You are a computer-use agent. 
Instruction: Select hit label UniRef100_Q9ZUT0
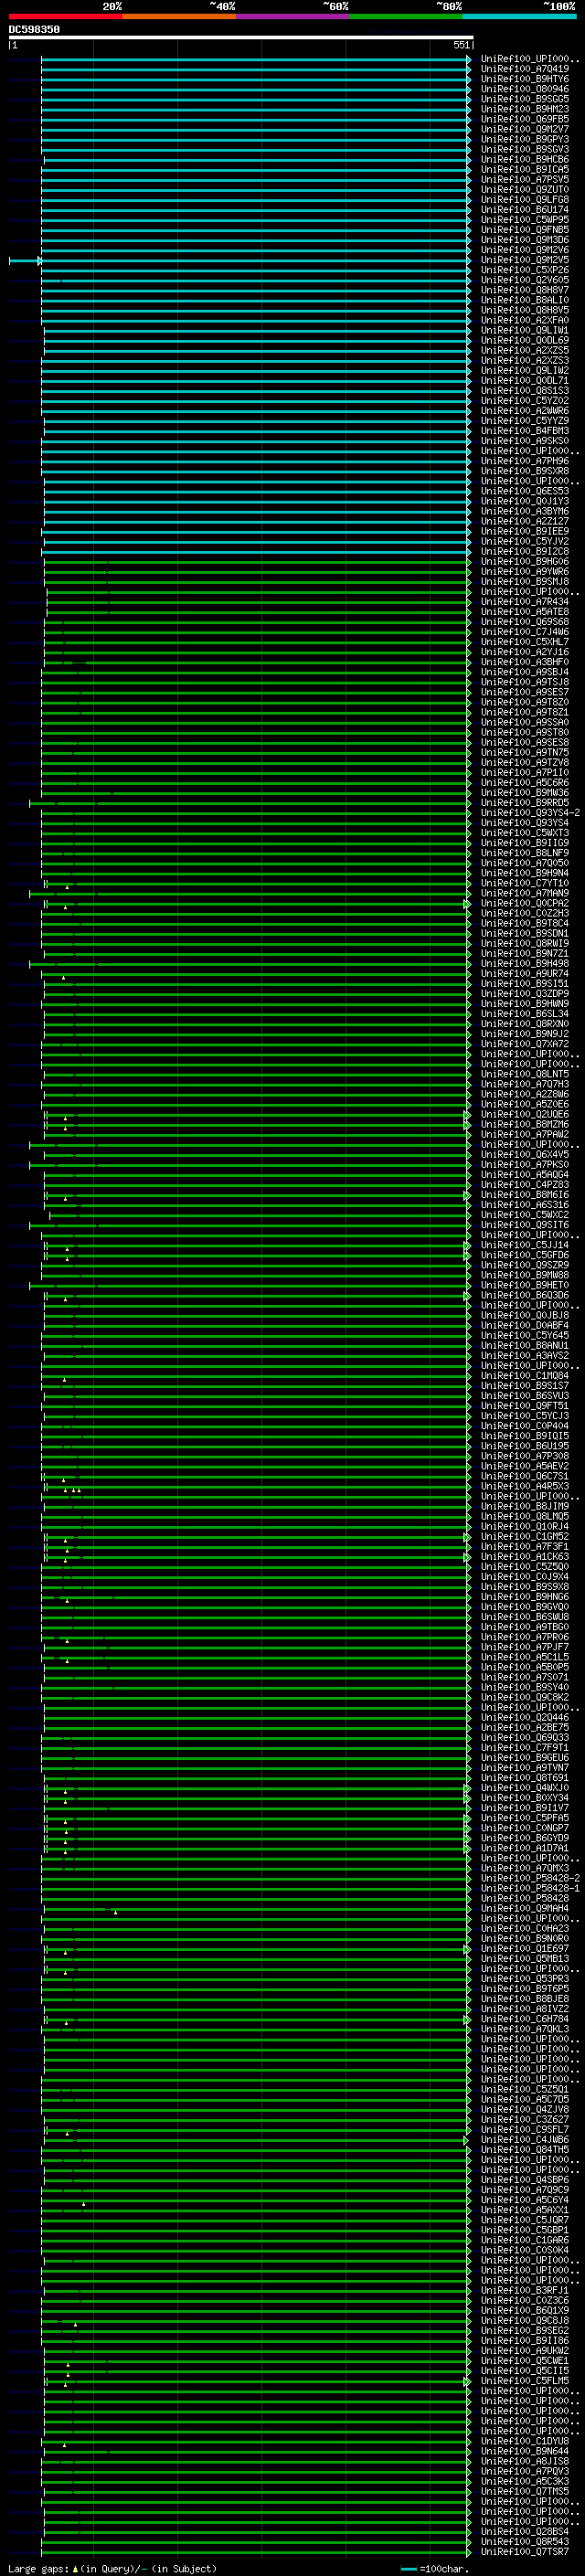point(525,190)
